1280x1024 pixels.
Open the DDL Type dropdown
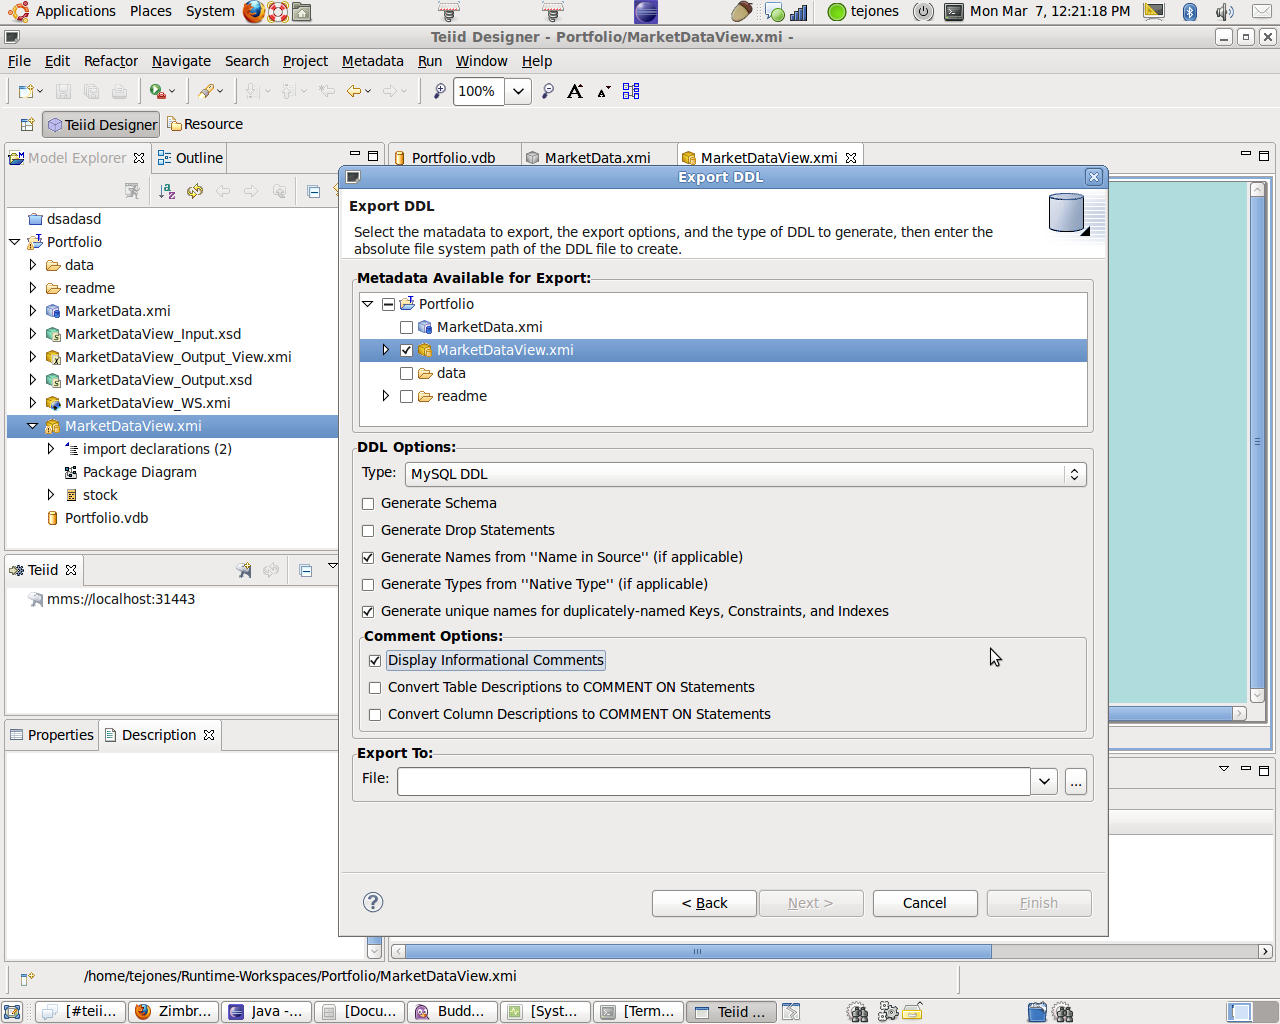pyautogui.click(x=745, y=474)
